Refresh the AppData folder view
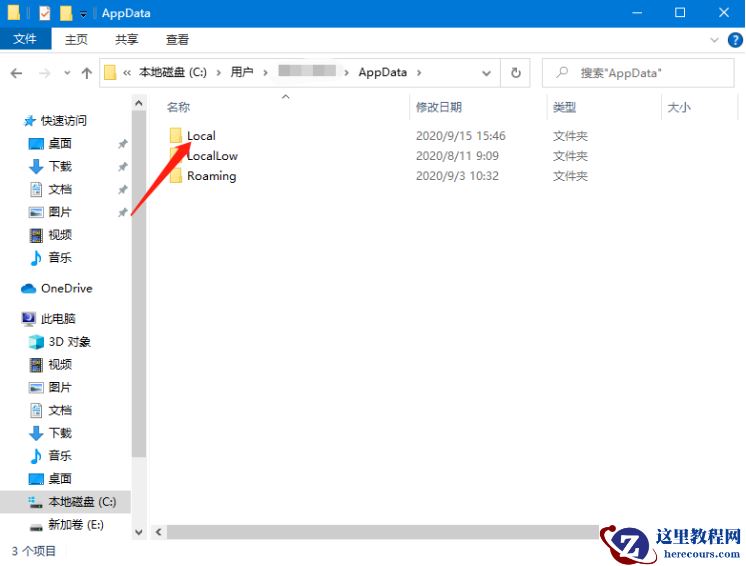The image size is (746, 566). point(516,73)
